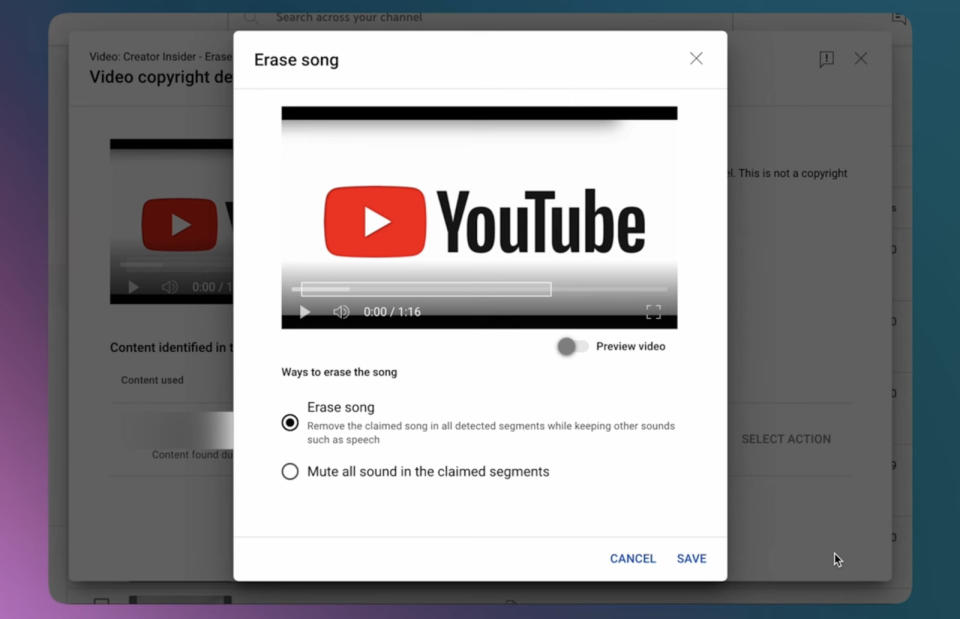The width and height of the screenshot is (960, 619).
Task: Open fullscreen in Erase song dialog player
Action: tap(653, 312)
